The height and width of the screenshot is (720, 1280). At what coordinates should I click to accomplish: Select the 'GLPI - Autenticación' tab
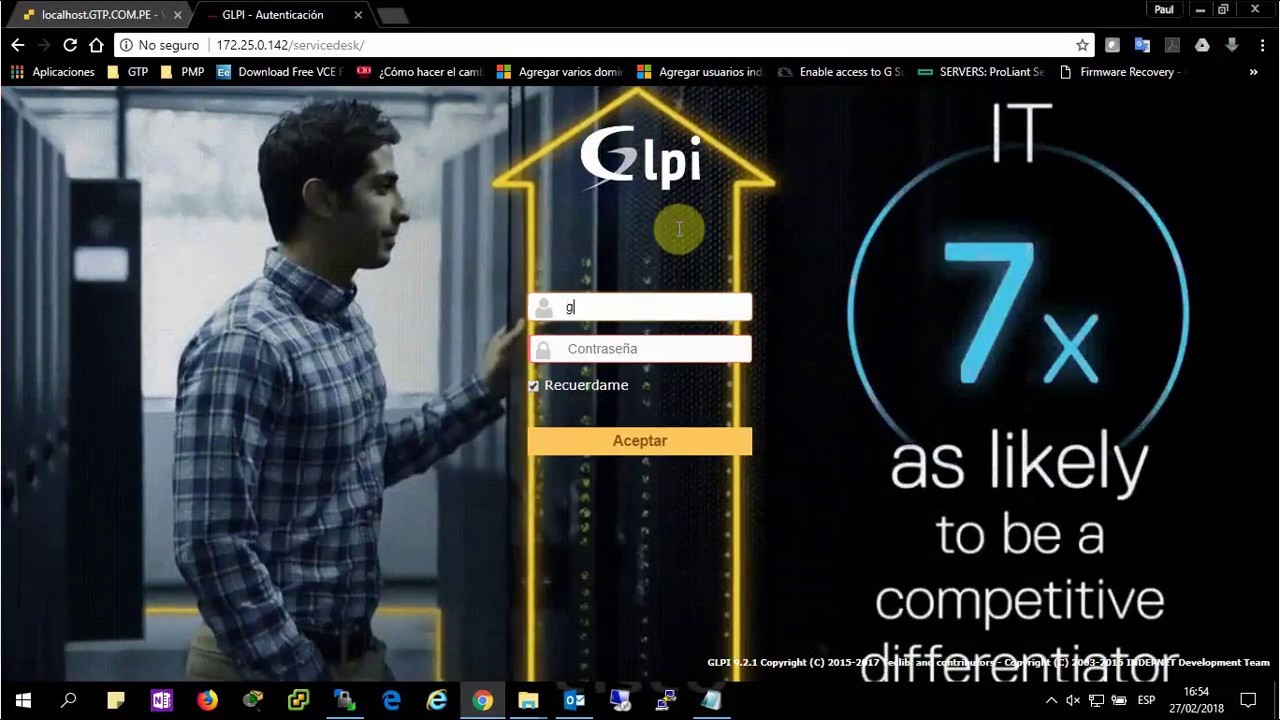(x=272, y=15)
